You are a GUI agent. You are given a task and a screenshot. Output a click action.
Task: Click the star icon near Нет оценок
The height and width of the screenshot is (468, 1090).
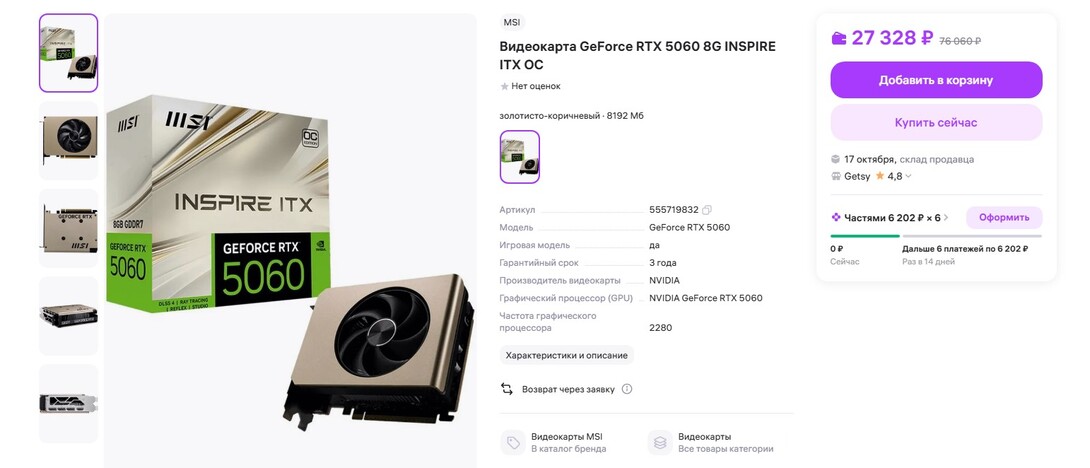(x=505, y=86)
